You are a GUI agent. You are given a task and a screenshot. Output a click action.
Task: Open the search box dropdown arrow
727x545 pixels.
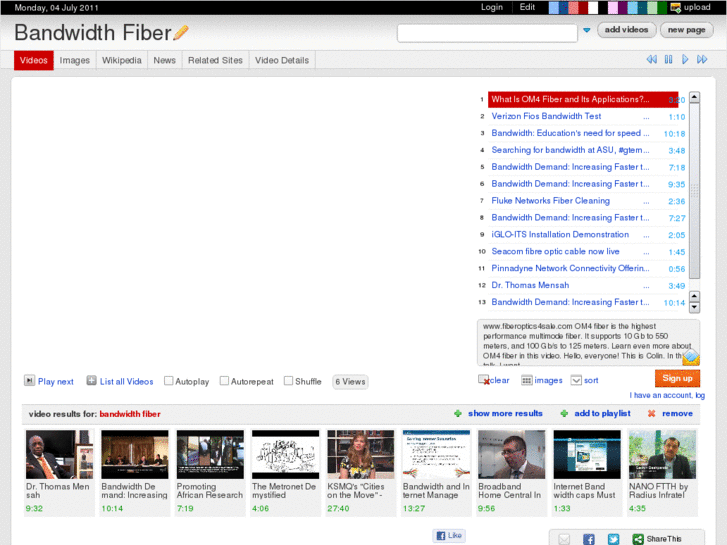pos(587,30)
